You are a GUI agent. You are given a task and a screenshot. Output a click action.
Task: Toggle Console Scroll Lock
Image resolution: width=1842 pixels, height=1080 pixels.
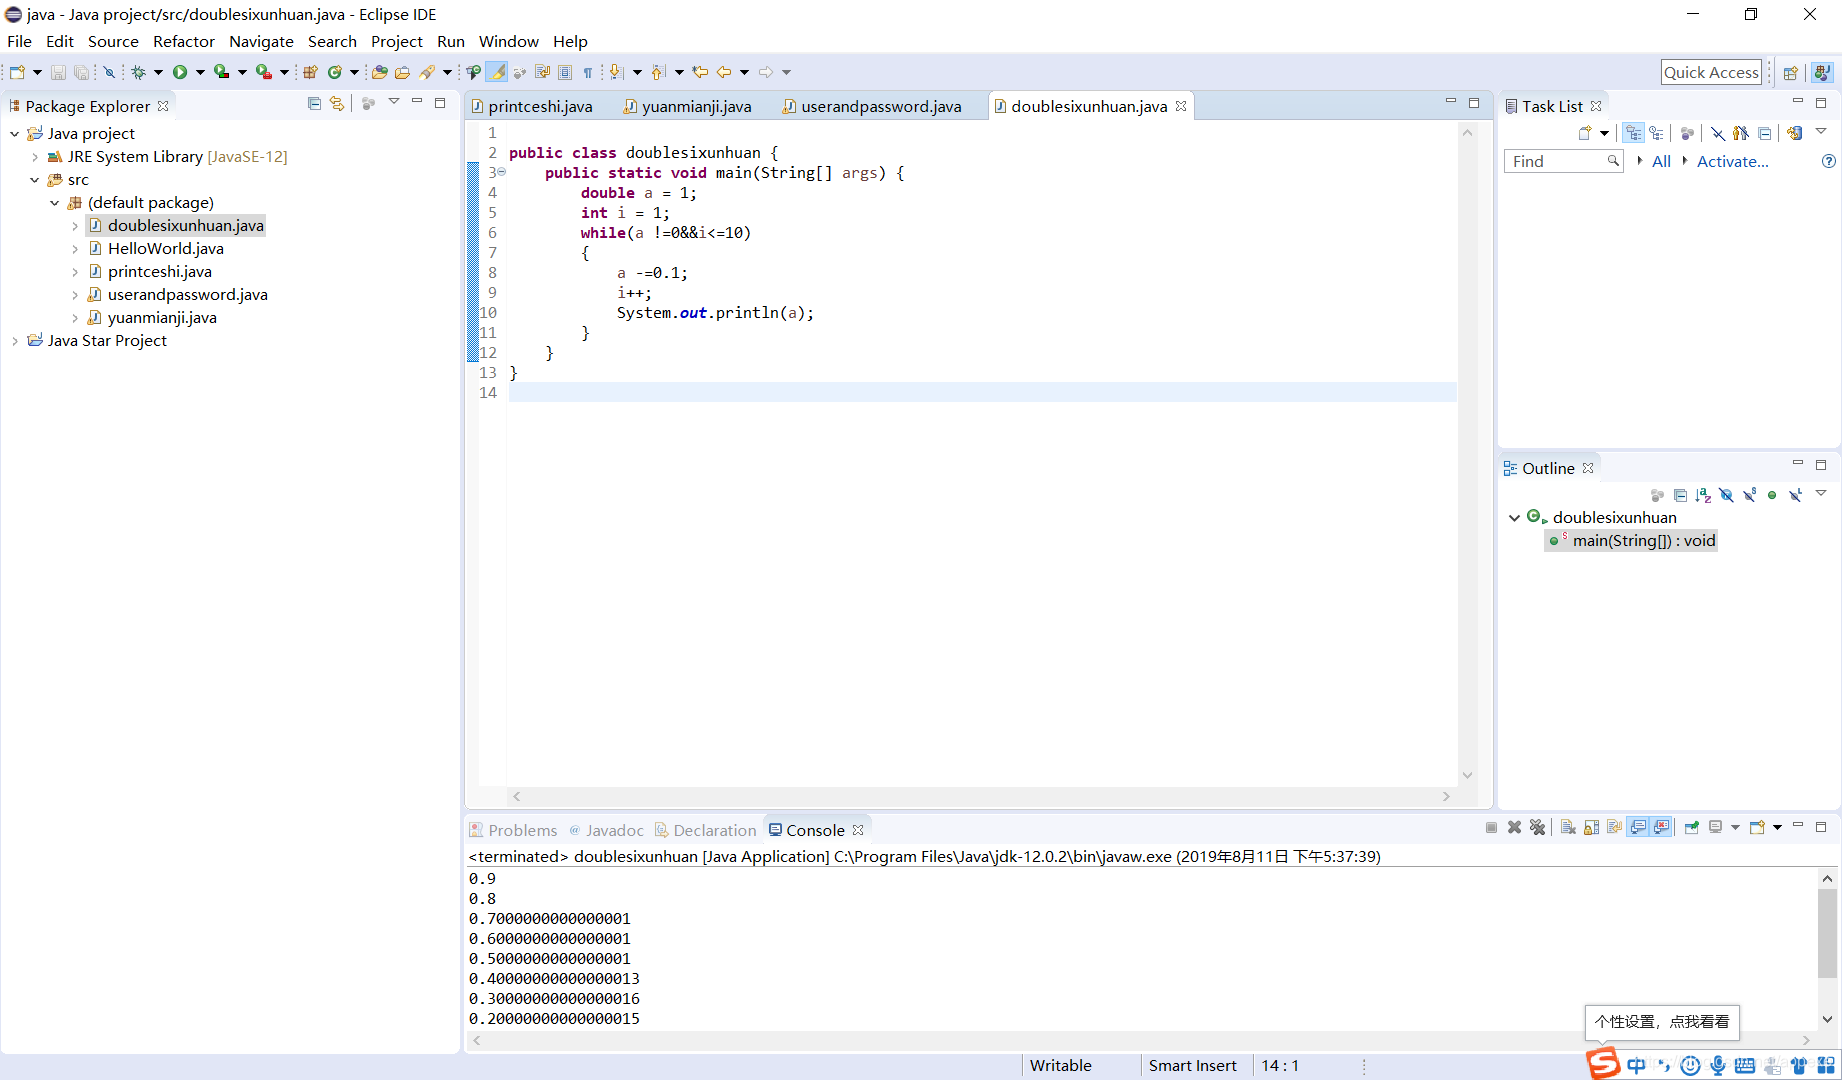tap(1591, 828)
